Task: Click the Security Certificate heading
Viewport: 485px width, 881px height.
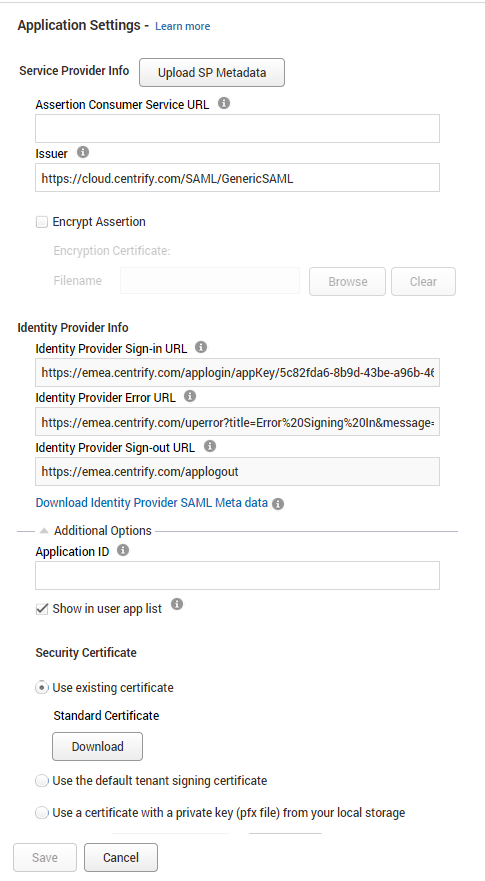Action: pos(86,652)
